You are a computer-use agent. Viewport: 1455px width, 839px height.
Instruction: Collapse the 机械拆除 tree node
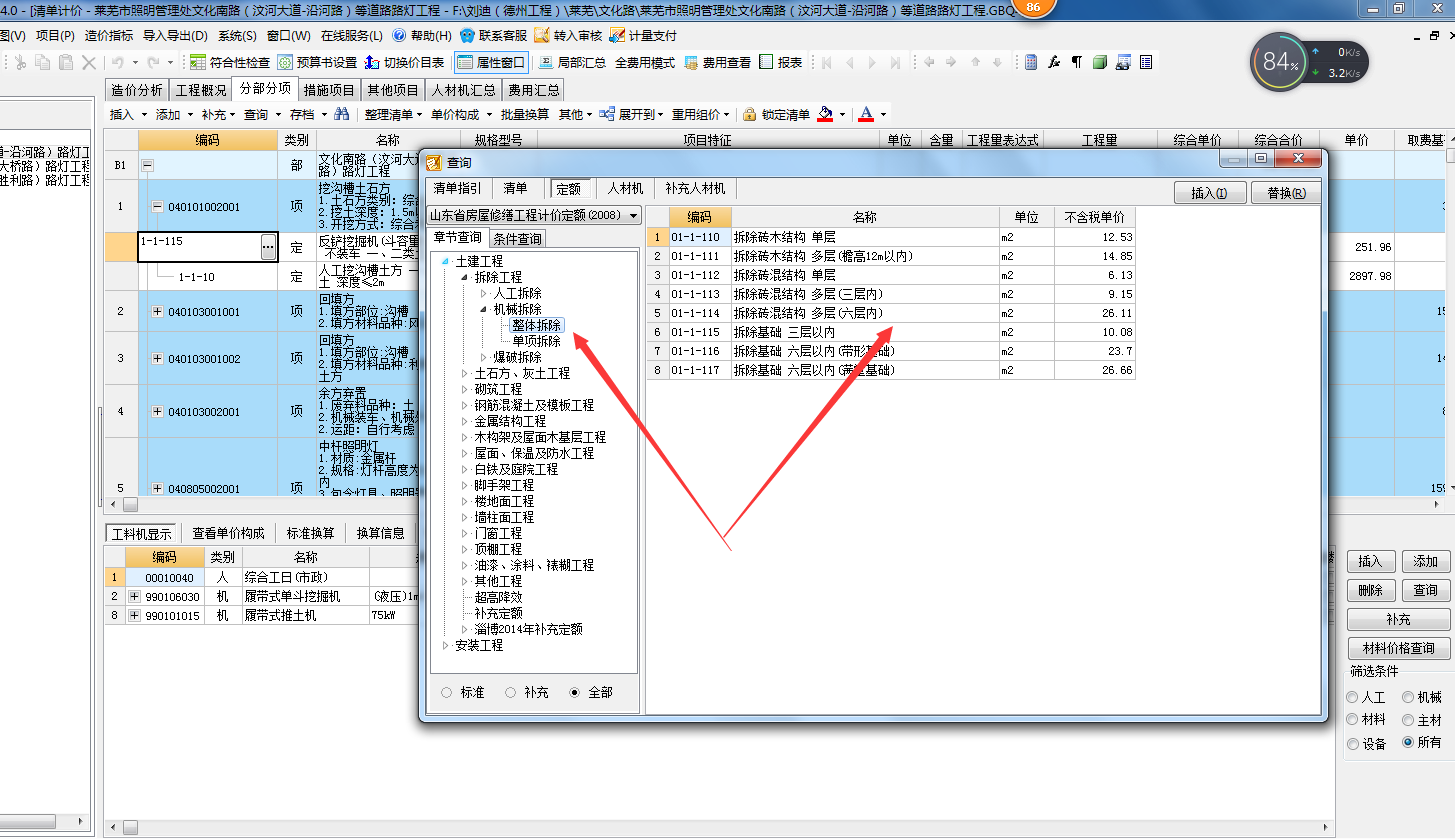tap(484, 309)
